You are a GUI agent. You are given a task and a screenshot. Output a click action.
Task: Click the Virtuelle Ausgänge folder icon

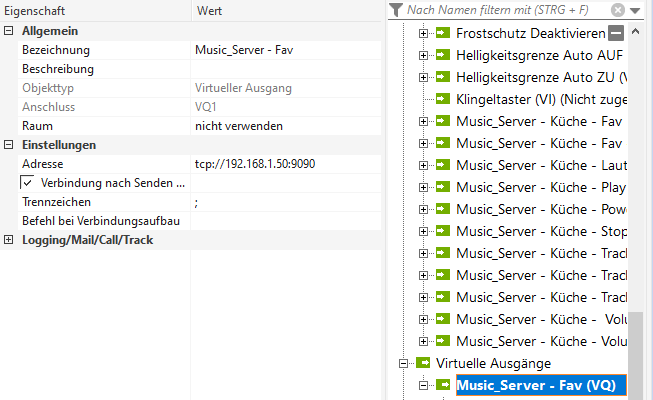(425, 363)
